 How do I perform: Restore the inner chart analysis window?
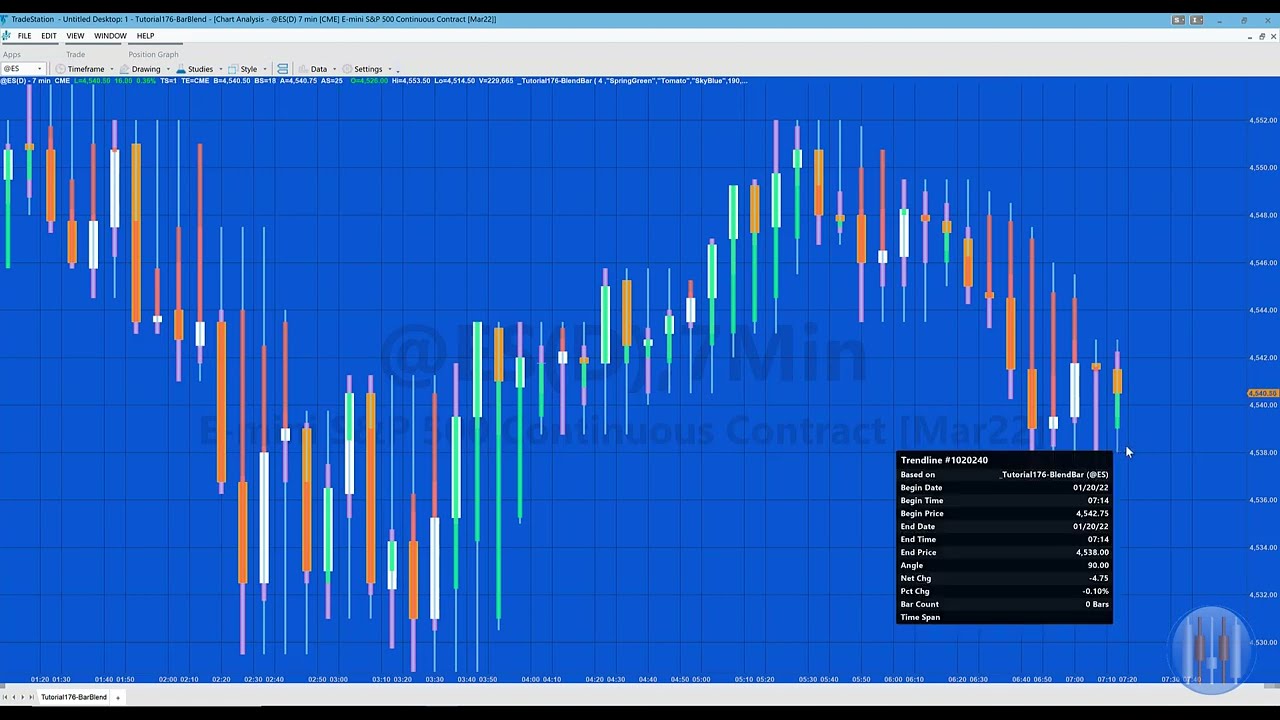[1261, 36]
